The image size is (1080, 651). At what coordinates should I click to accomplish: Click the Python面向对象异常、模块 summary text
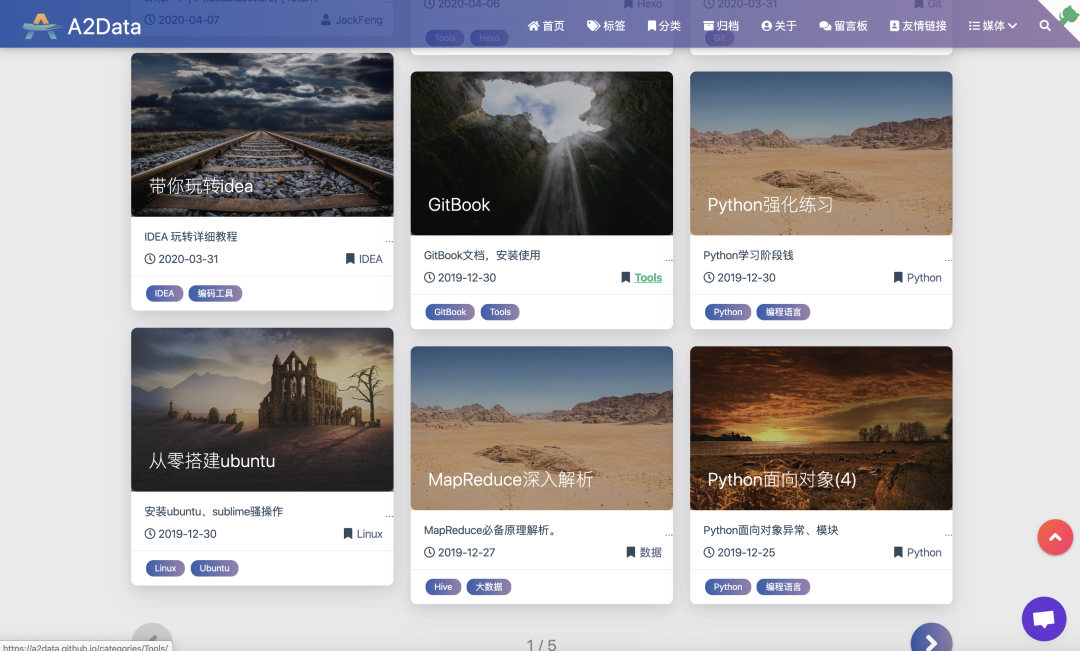[x=771, y=530]
